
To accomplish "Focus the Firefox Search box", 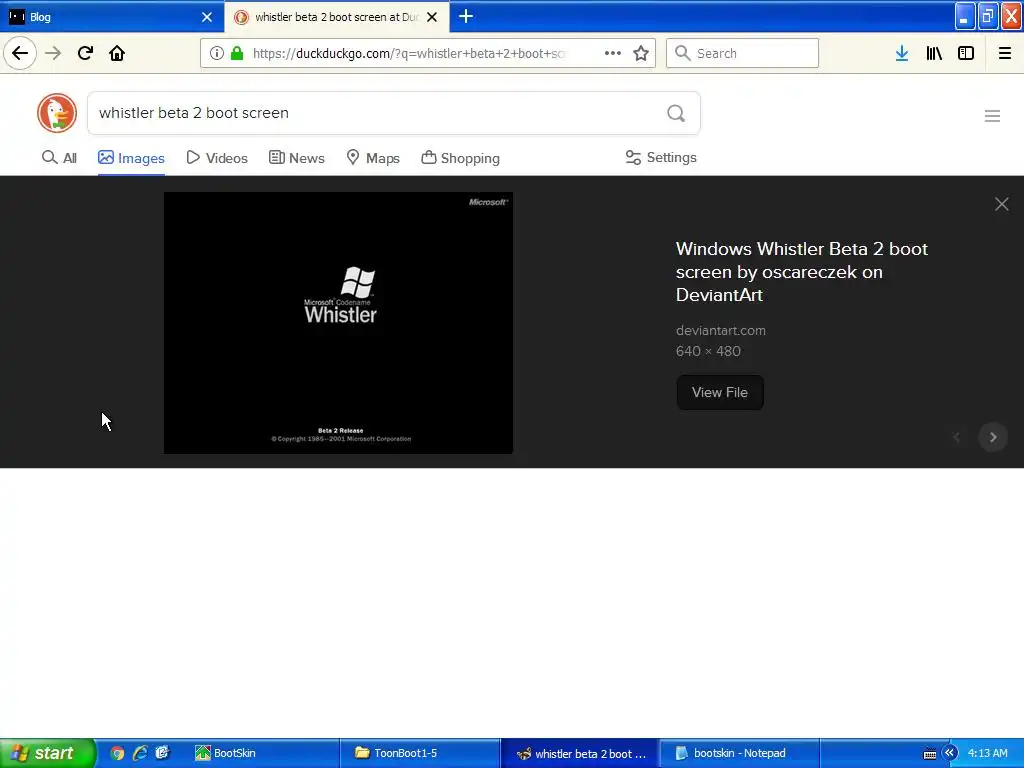I will tap(743, 53).
